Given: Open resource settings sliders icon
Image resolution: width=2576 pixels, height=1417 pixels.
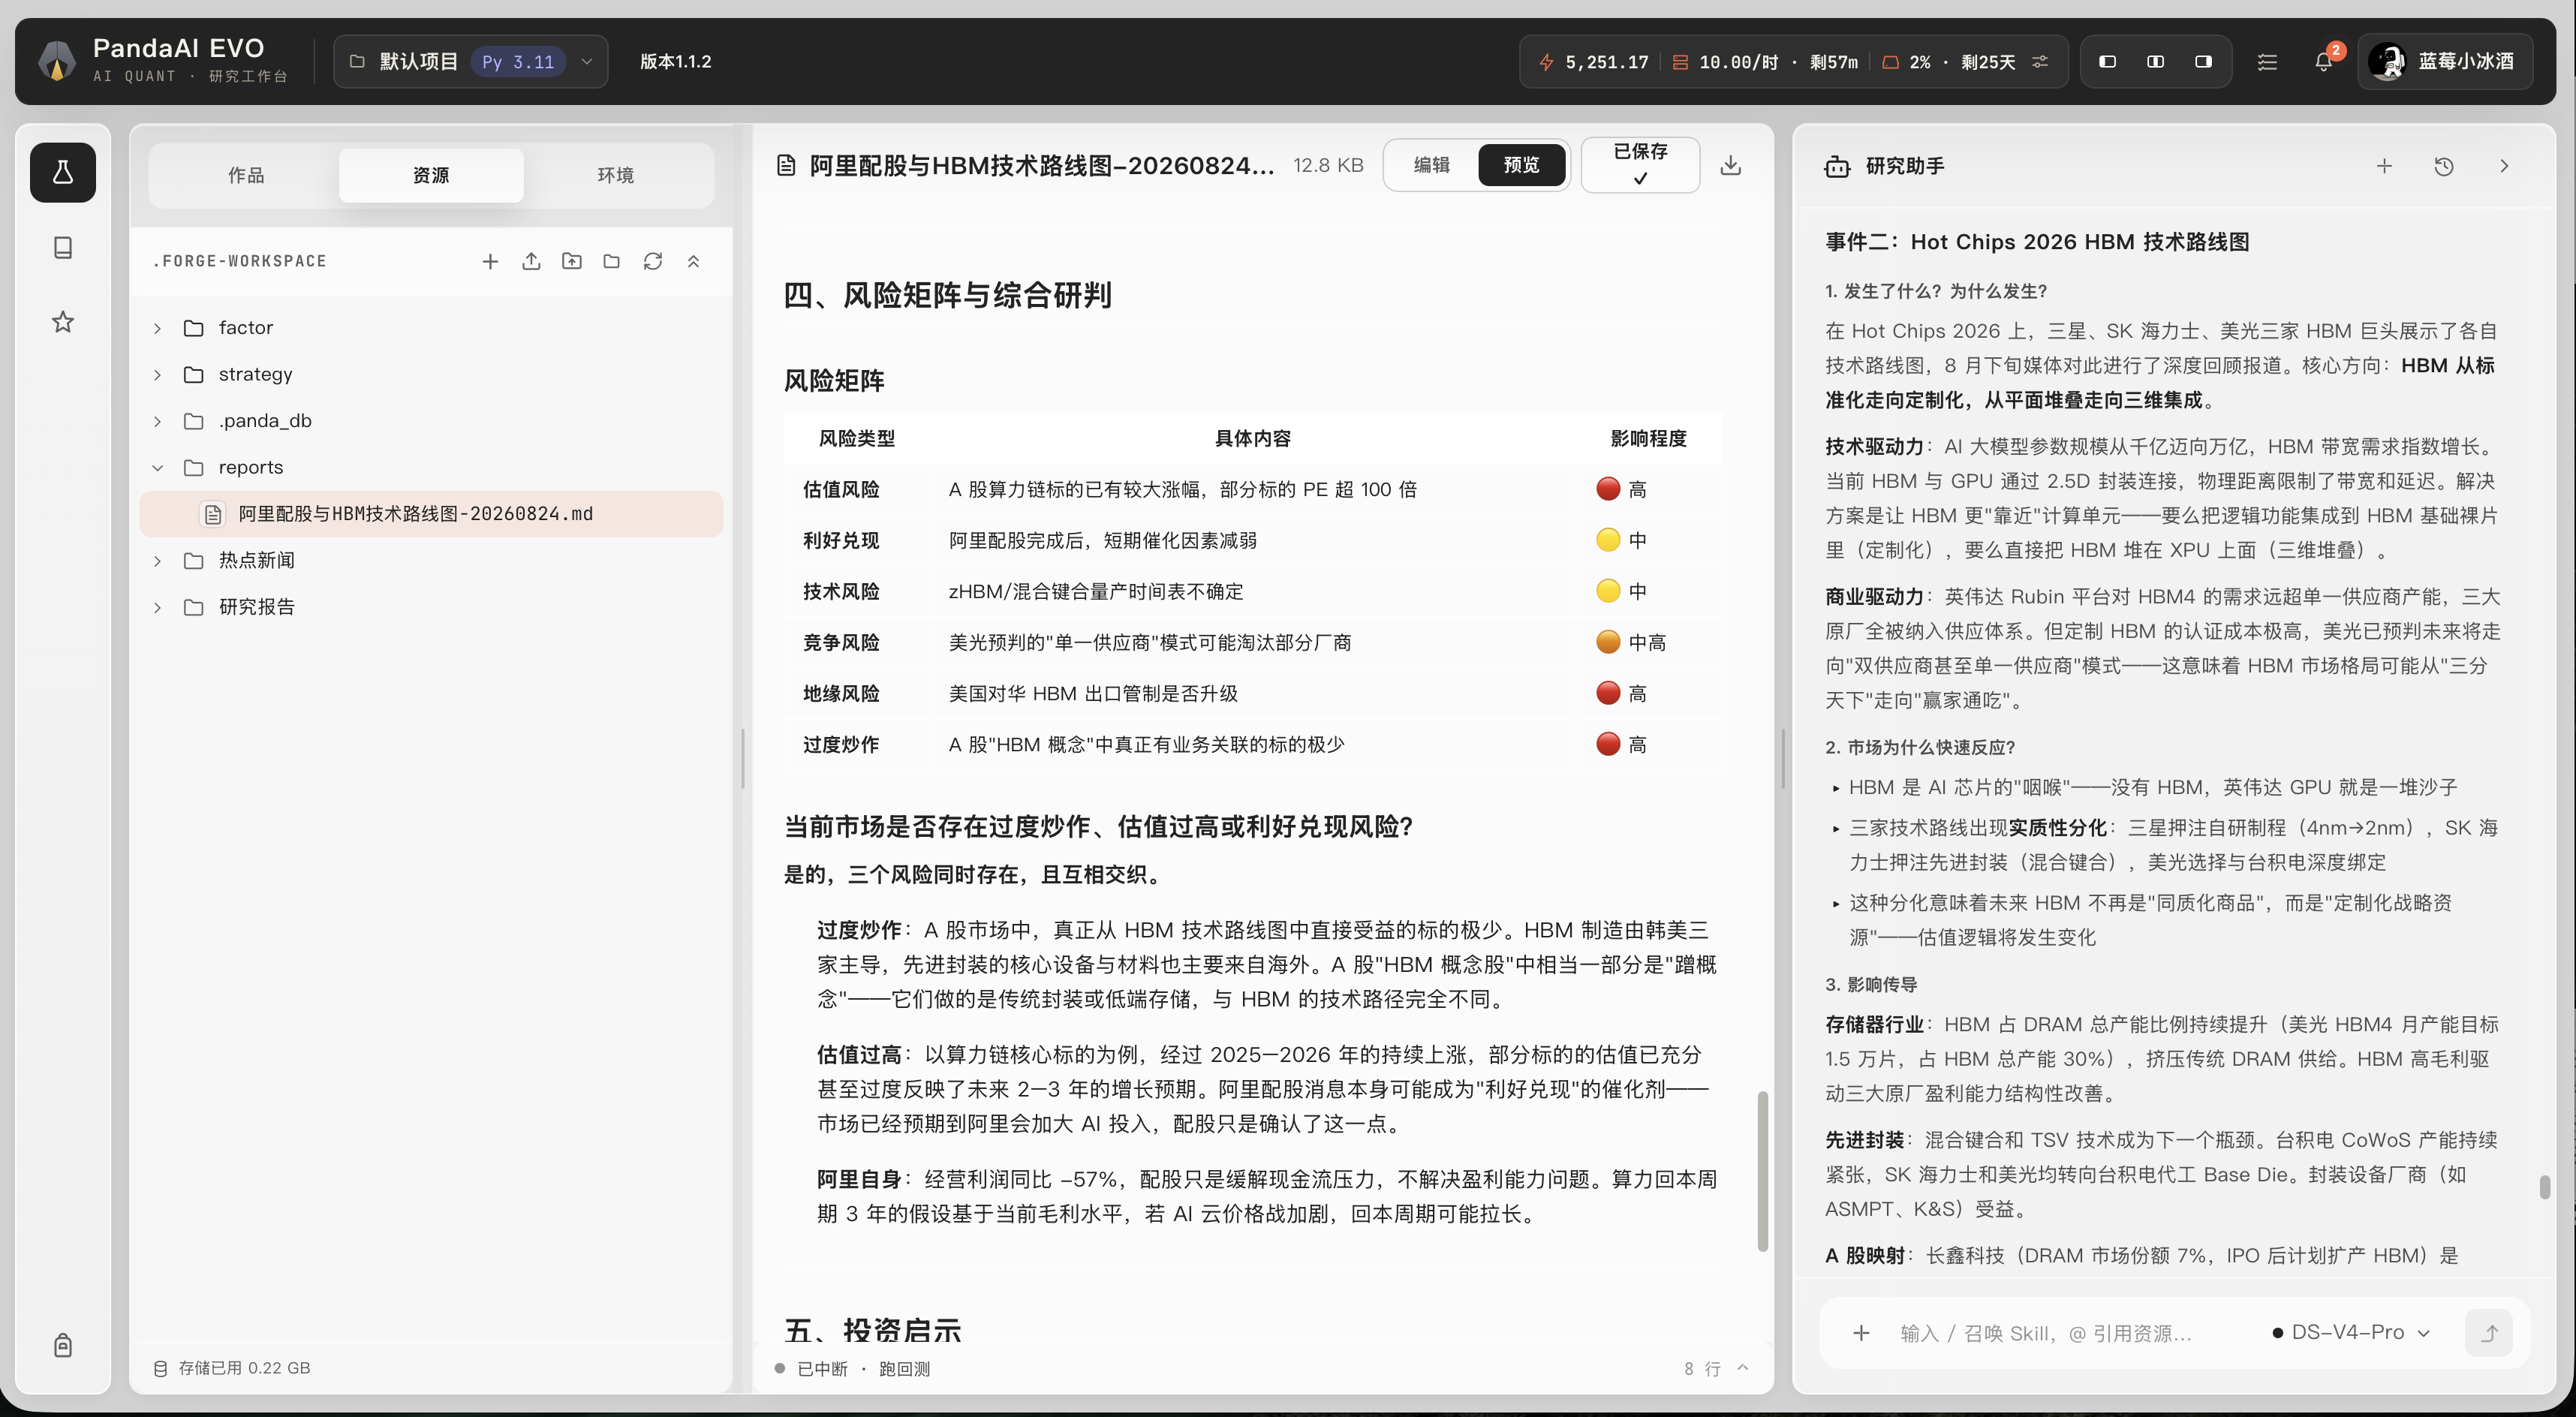Looking at the screenshot, I should click(2040, 61).
